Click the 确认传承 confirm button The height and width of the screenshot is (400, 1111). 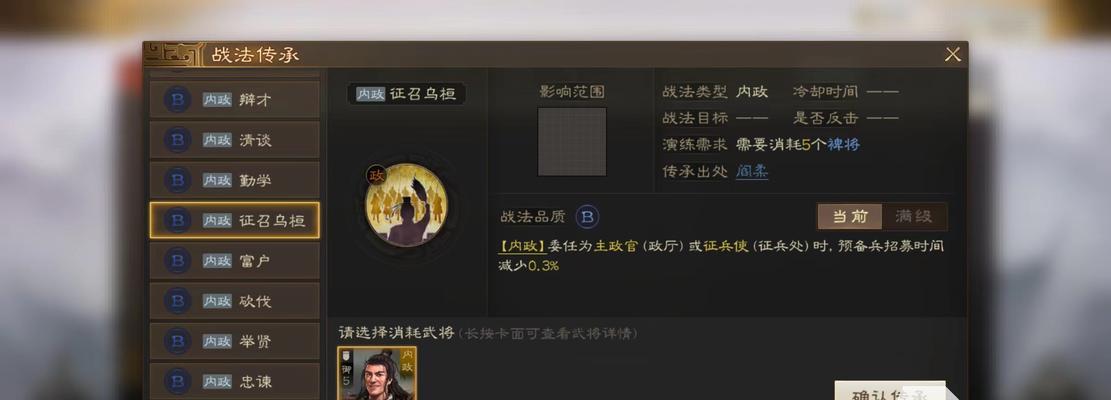click(890, 391)
